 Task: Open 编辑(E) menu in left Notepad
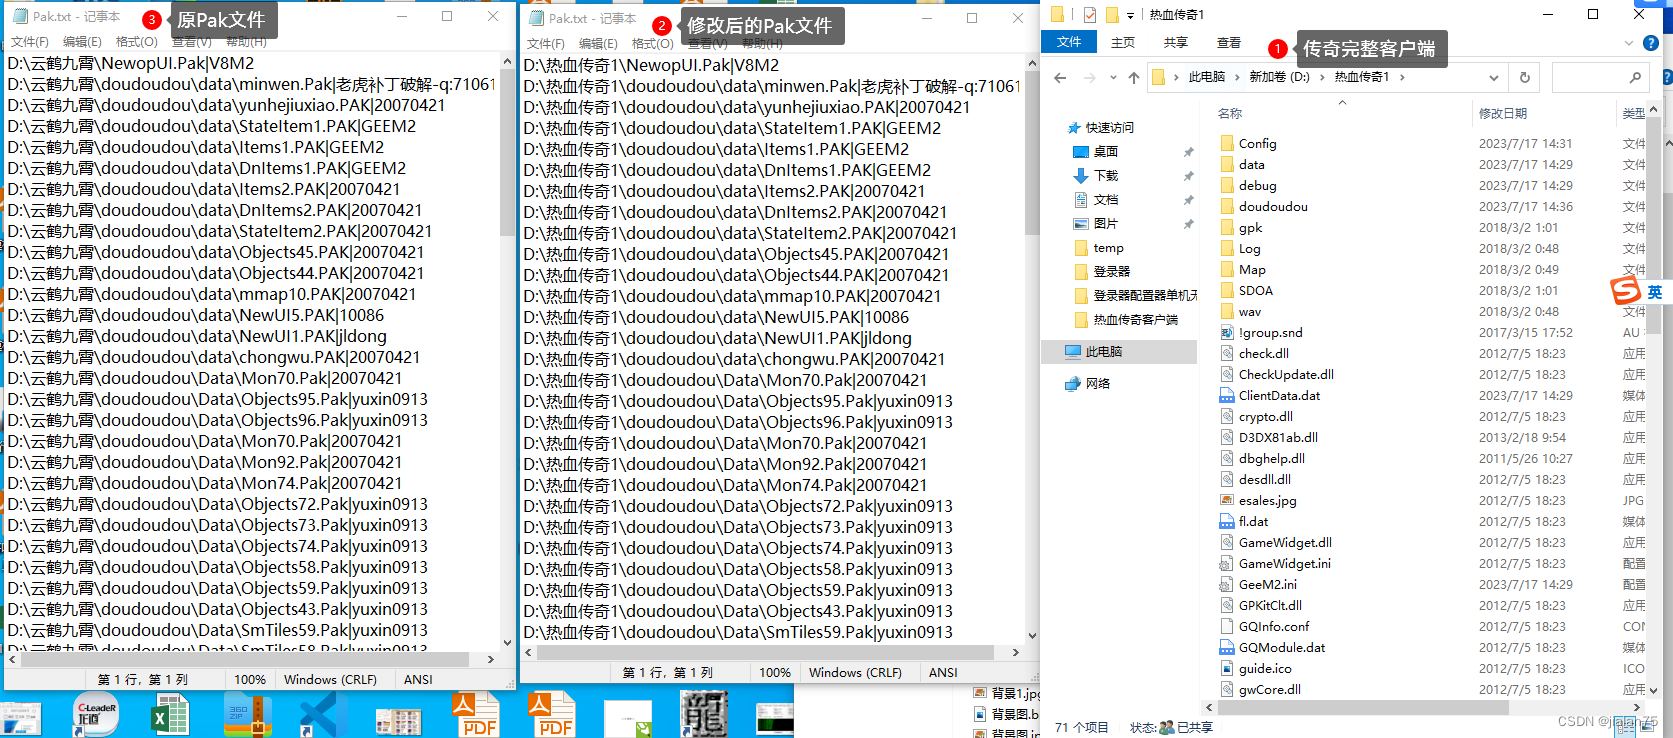click(82, 42)
